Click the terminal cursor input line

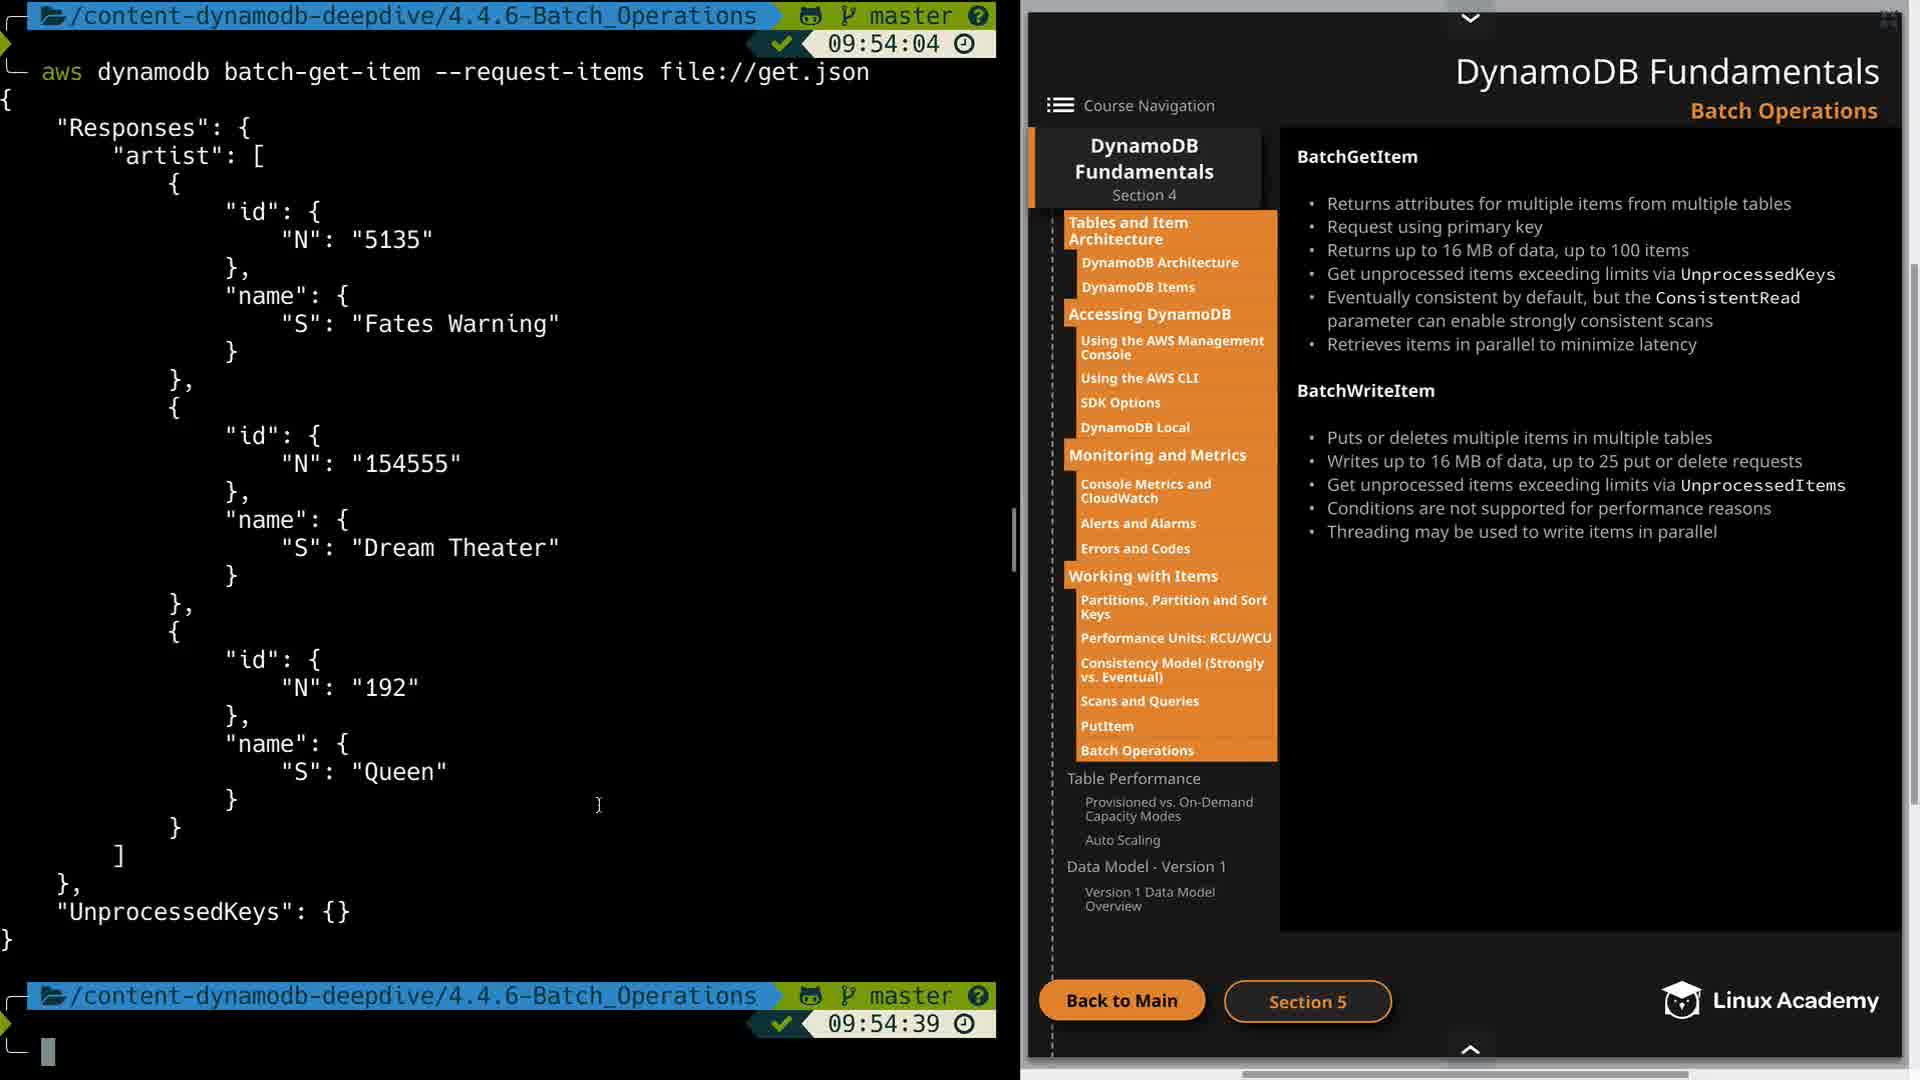[x=48, y=1051]
